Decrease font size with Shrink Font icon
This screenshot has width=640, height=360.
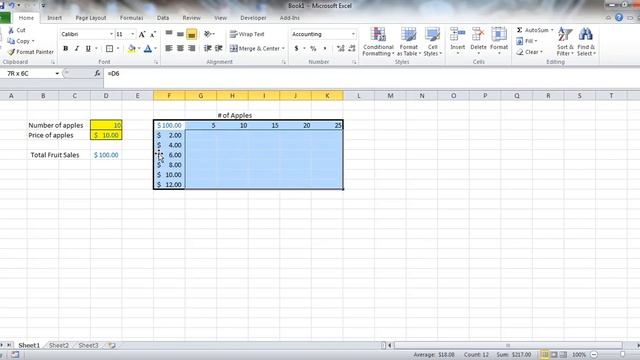tap(153, 34)
